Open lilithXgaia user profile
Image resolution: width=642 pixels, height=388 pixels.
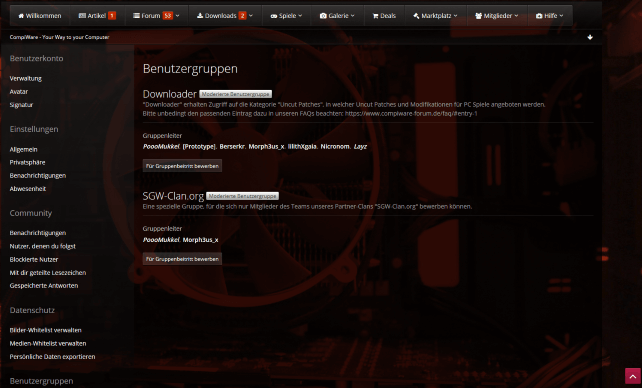(x=302, y=147)
